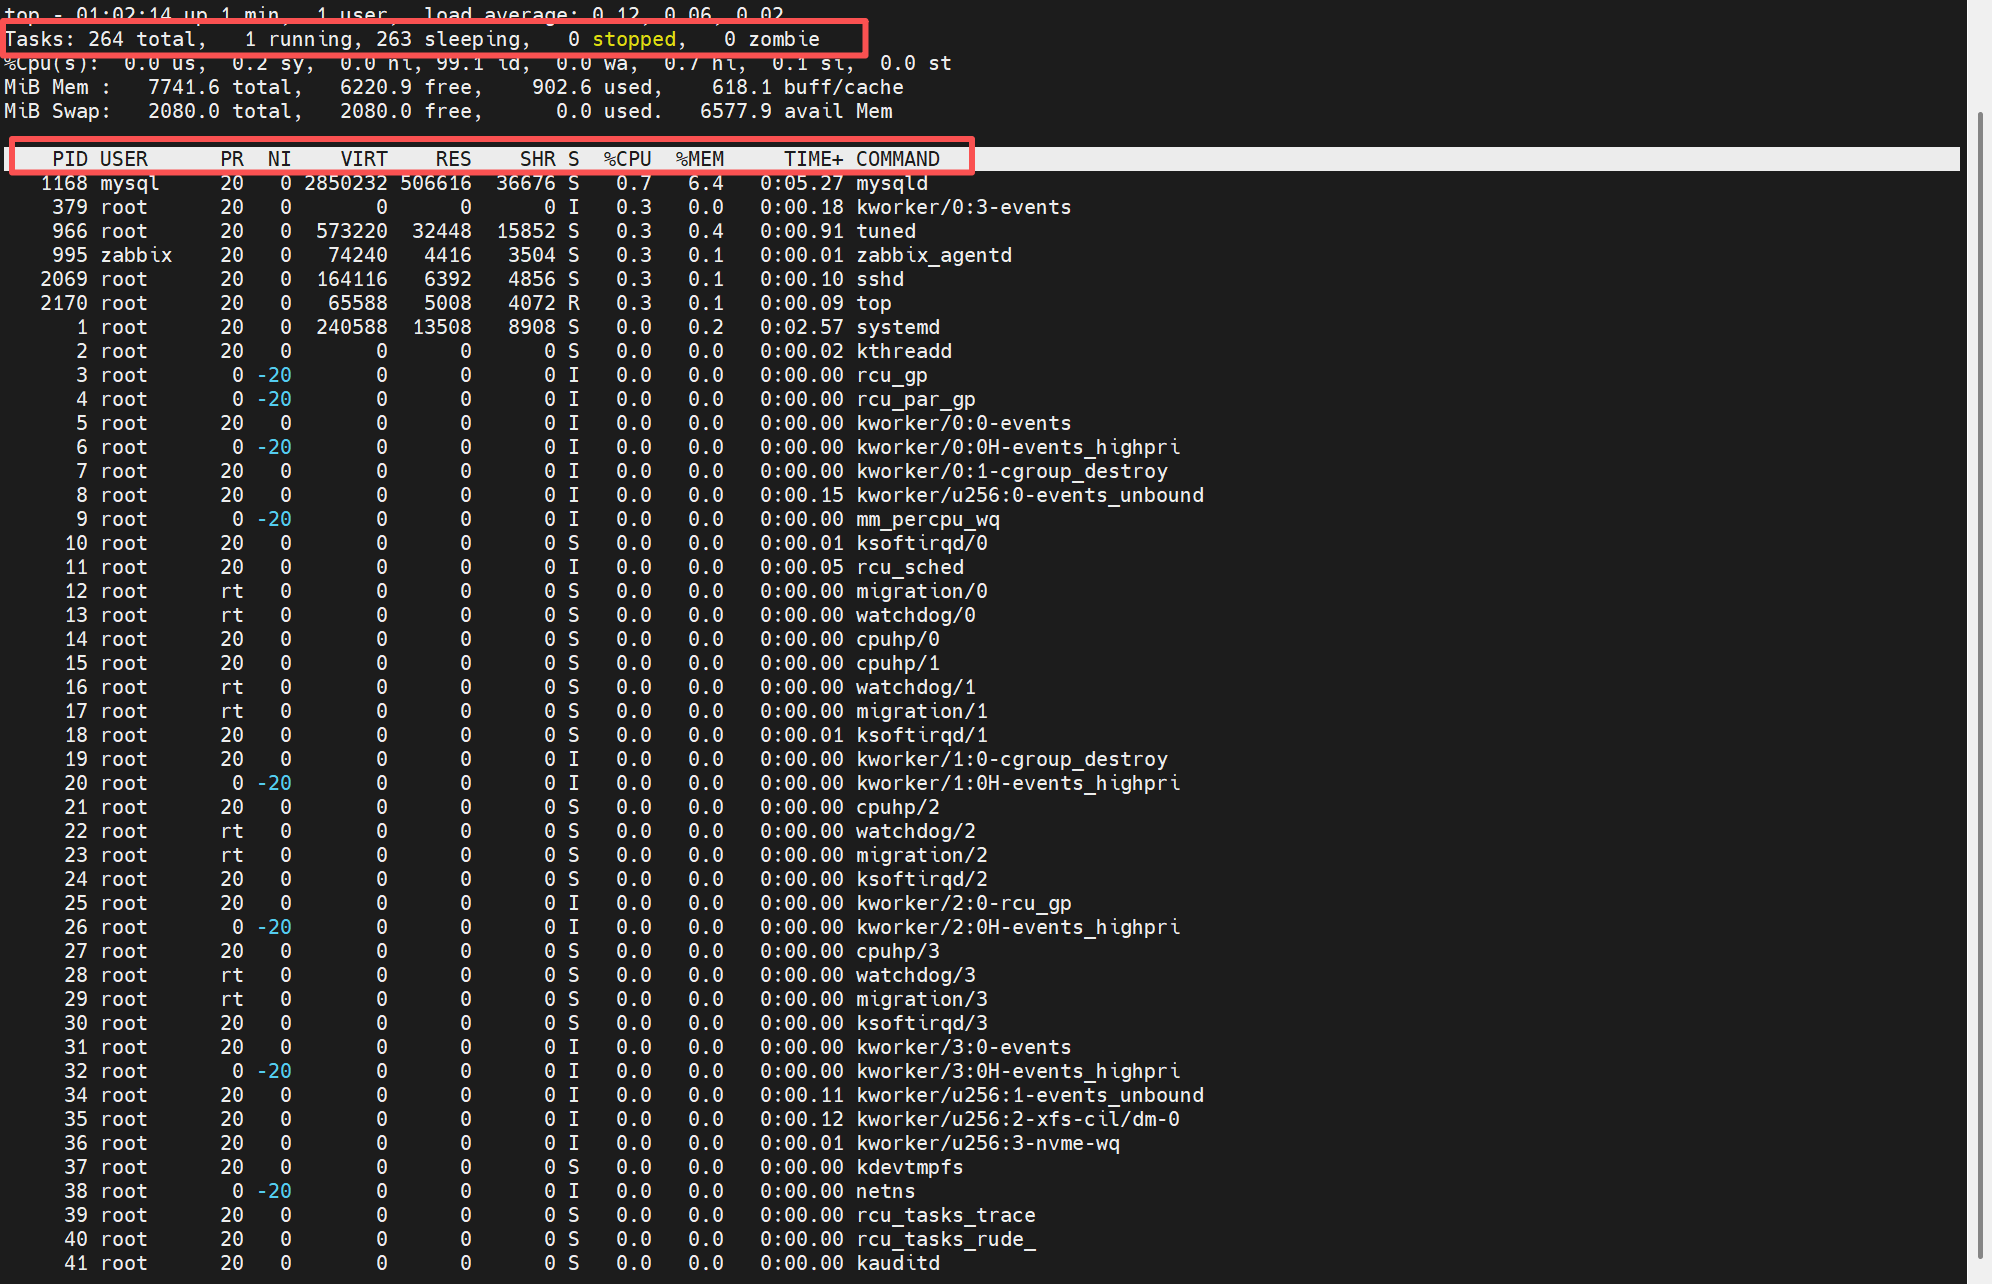Screen dimensions: 1992x1284
Task: Select the systemd process line
Action: 897,327
